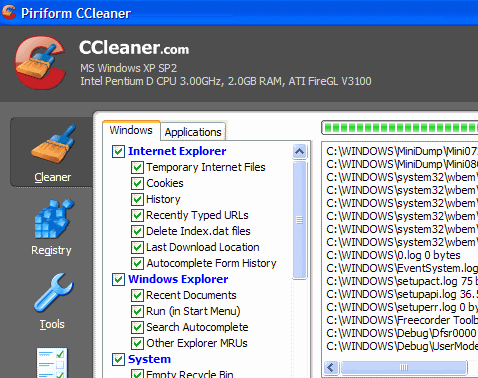Image resolution: width=478 pixels, height=378 pixels.
Task: Click the title bar CCleaner icon
Action: coord(9,12)
